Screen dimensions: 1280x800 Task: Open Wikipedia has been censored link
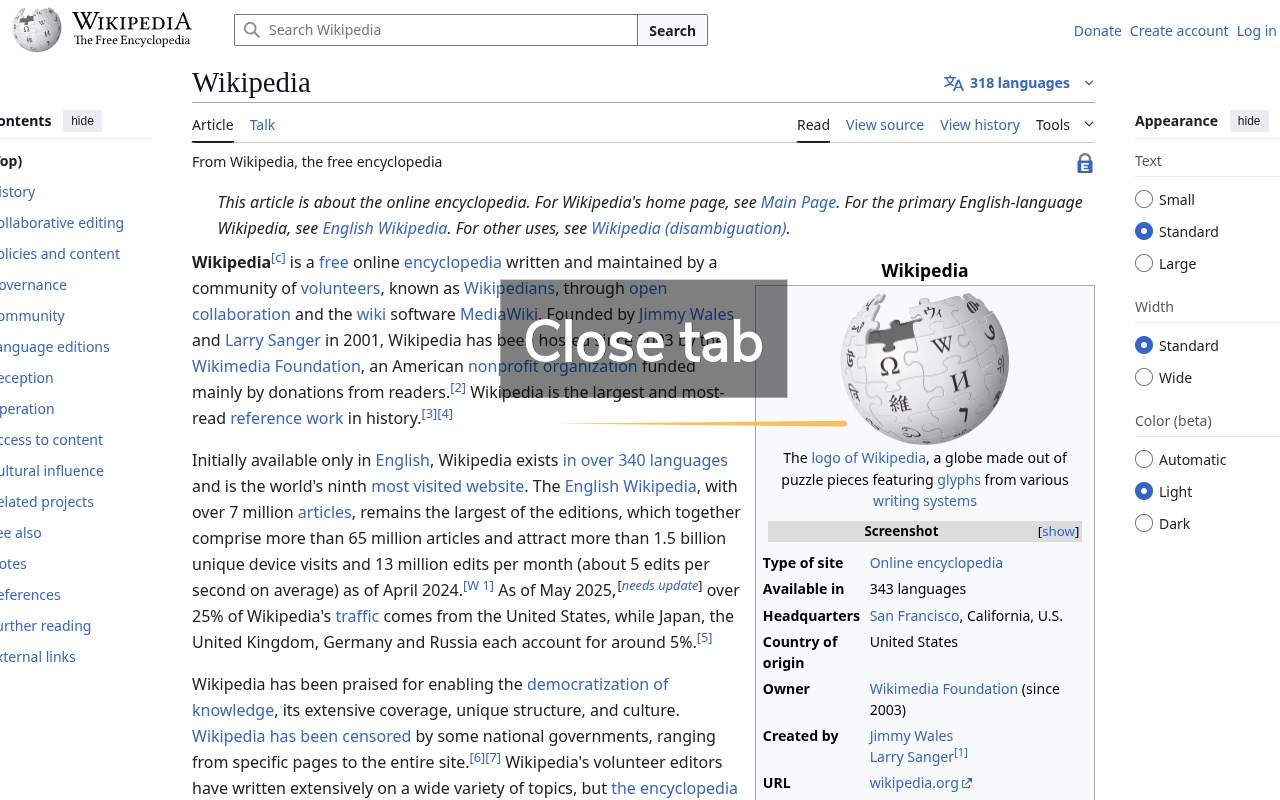point(301,736)
